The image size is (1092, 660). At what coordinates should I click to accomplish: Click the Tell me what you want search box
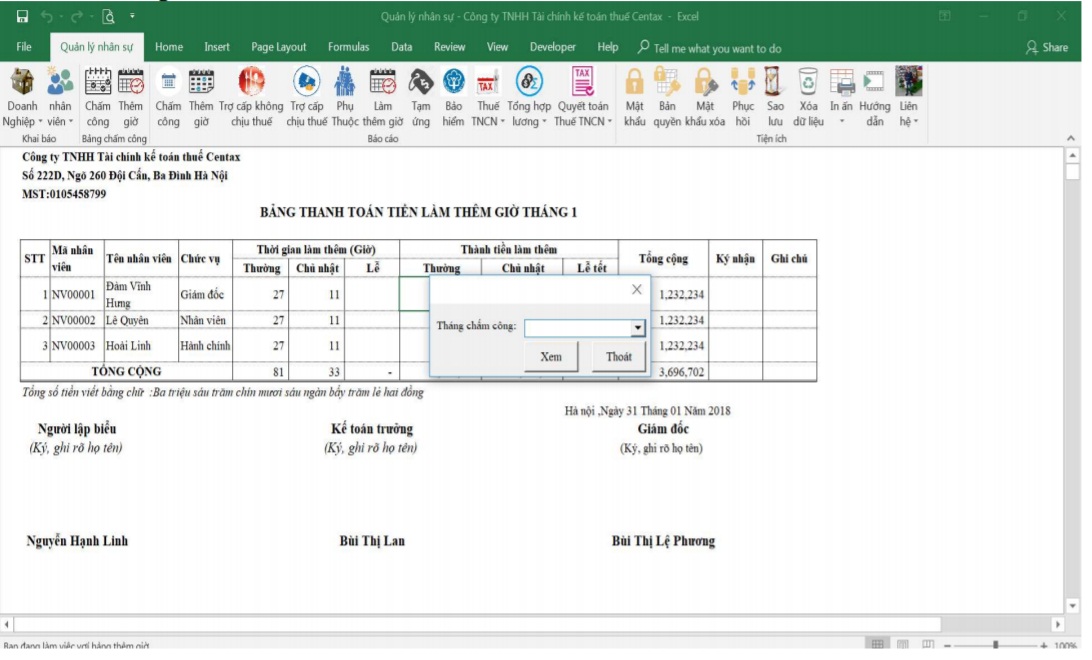(717, 48)
